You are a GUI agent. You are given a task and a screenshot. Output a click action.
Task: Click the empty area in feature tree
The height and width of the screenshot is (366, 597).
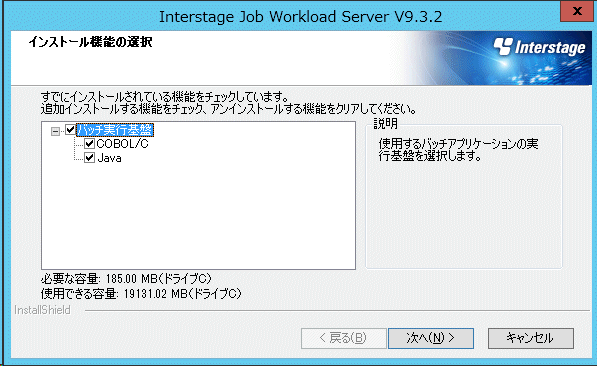[x=198, y=217]
